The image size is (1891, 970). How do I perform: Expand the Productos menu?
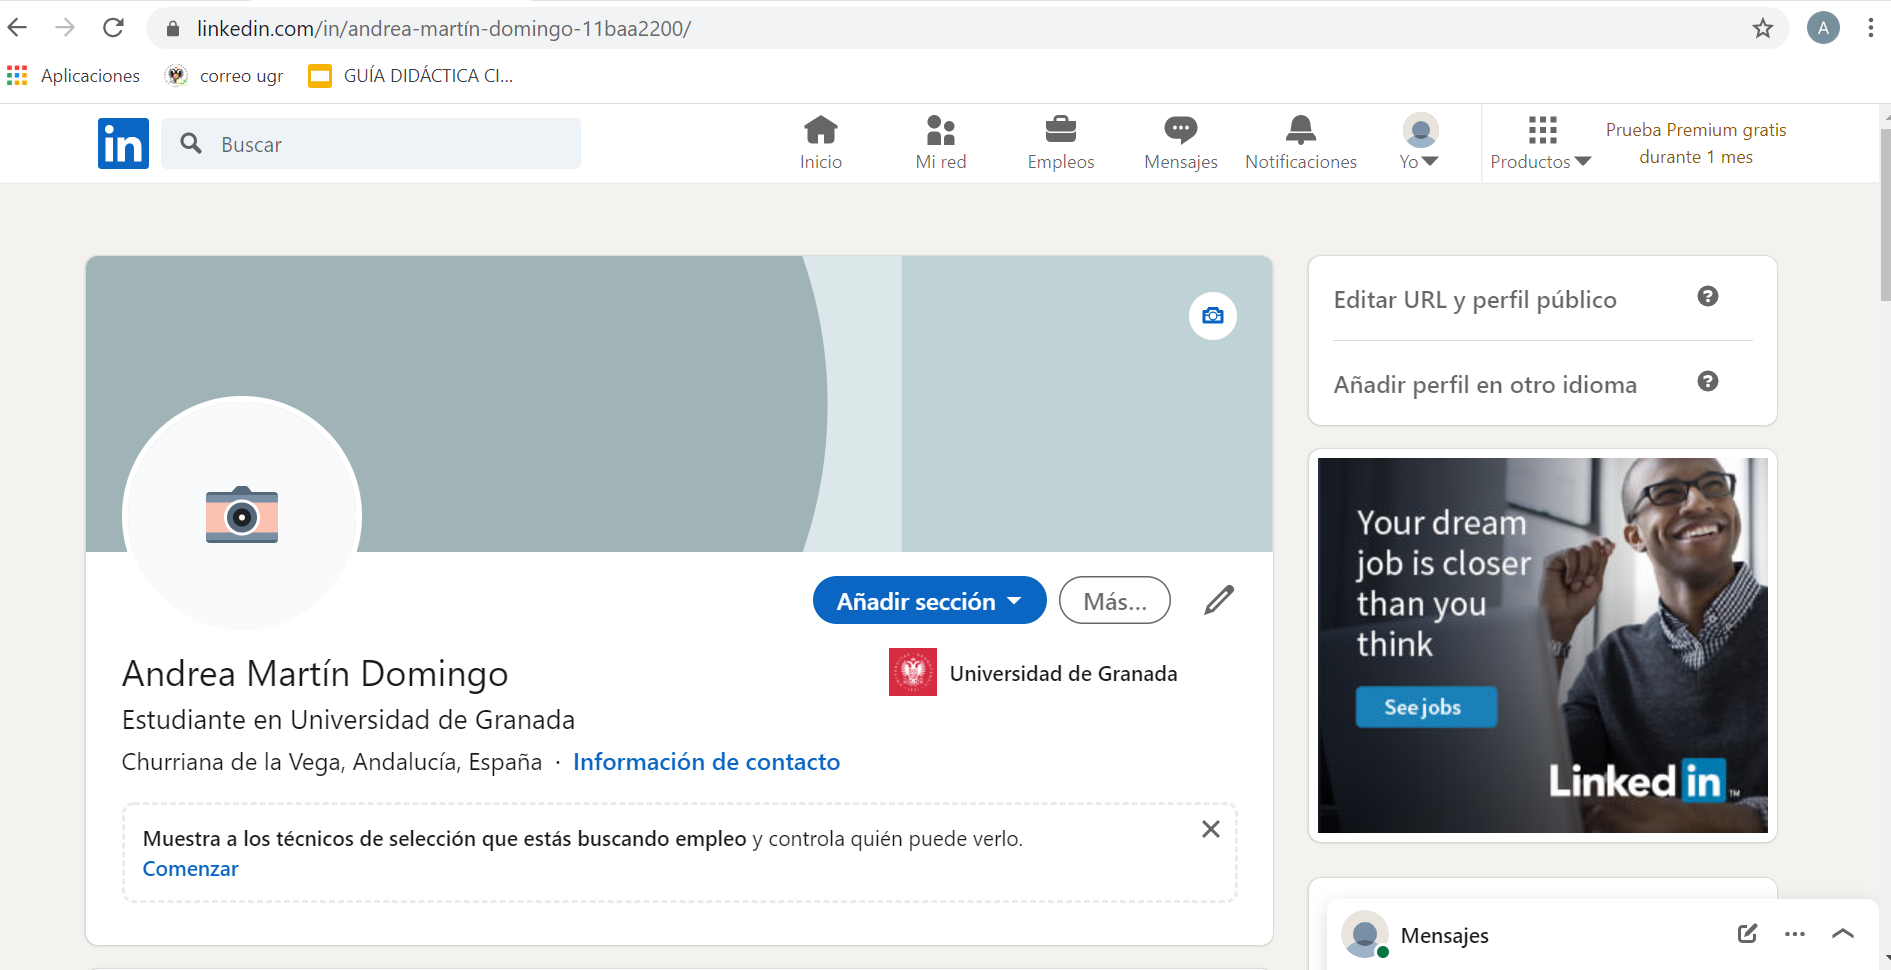click(x=1541, y=144)
